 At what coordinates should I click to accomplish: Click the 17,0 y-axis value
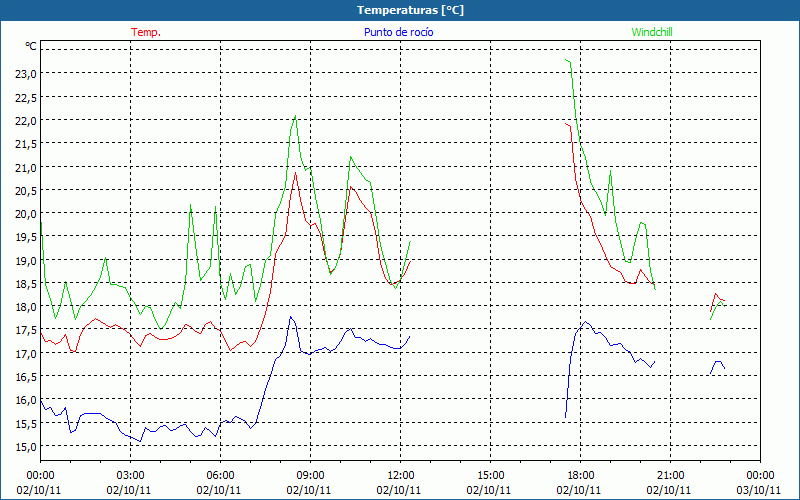click(26, 354)
